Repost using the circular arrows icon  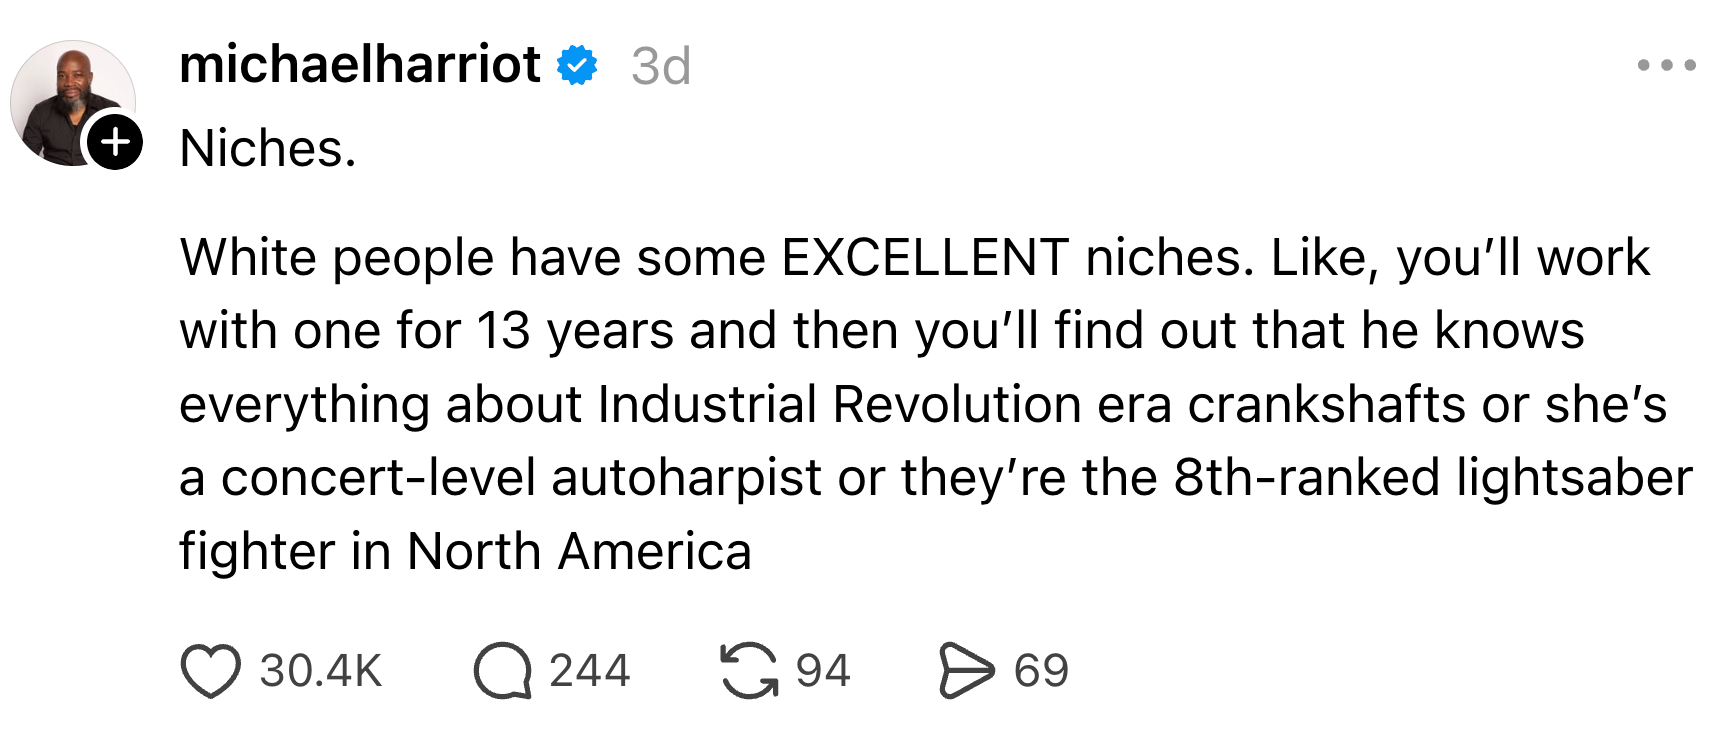749,670
